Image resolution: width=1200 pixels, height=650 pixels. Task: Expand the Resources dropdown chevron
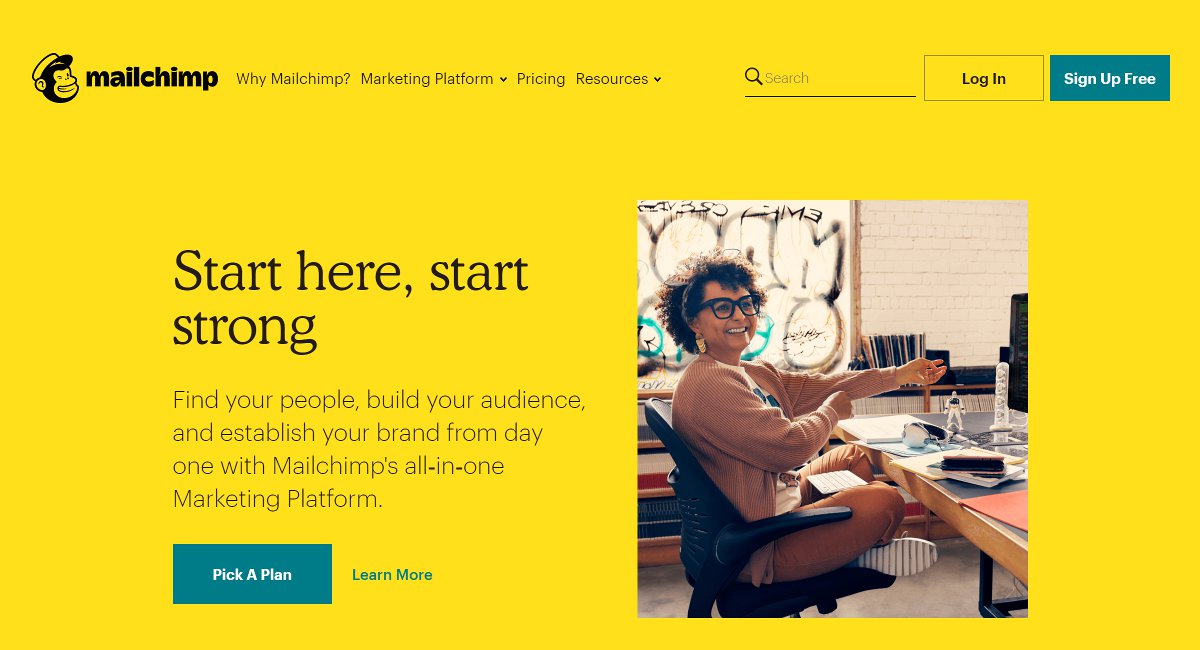click(x=658, y=80)
